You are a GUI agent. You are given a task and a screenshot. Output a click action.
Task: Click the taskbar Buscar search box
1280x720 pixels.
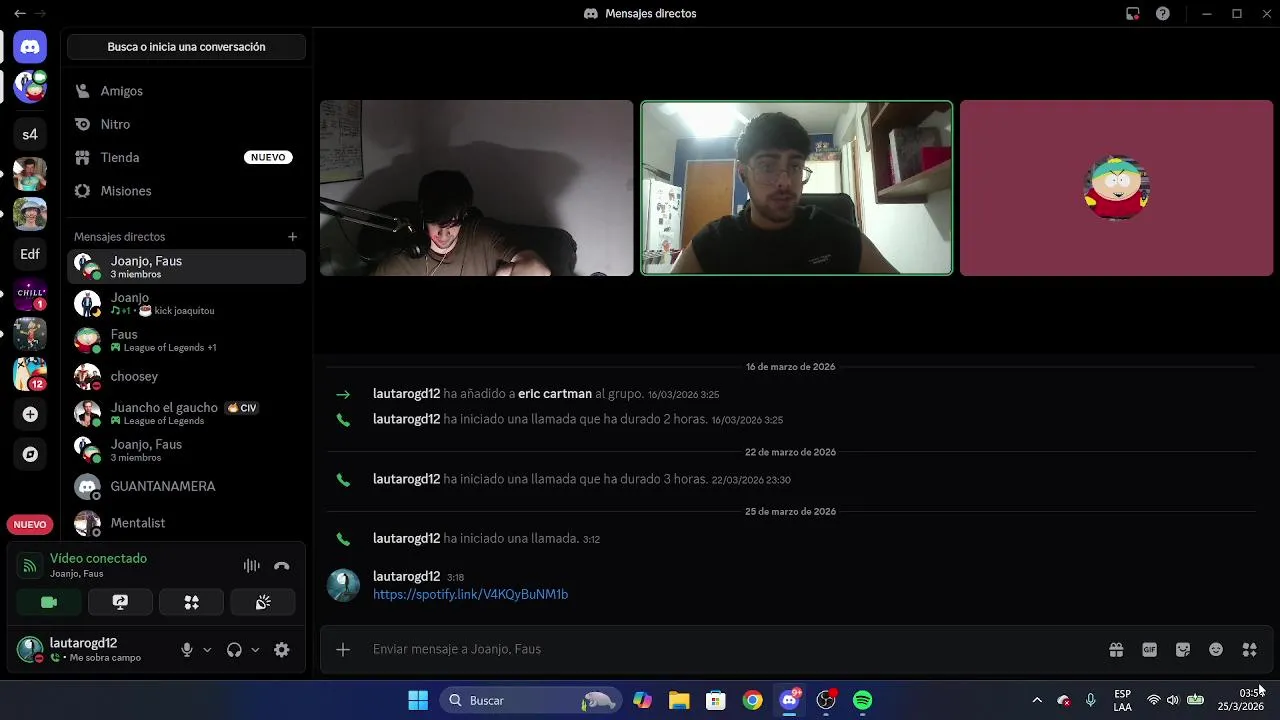click(x=530, y=700)
